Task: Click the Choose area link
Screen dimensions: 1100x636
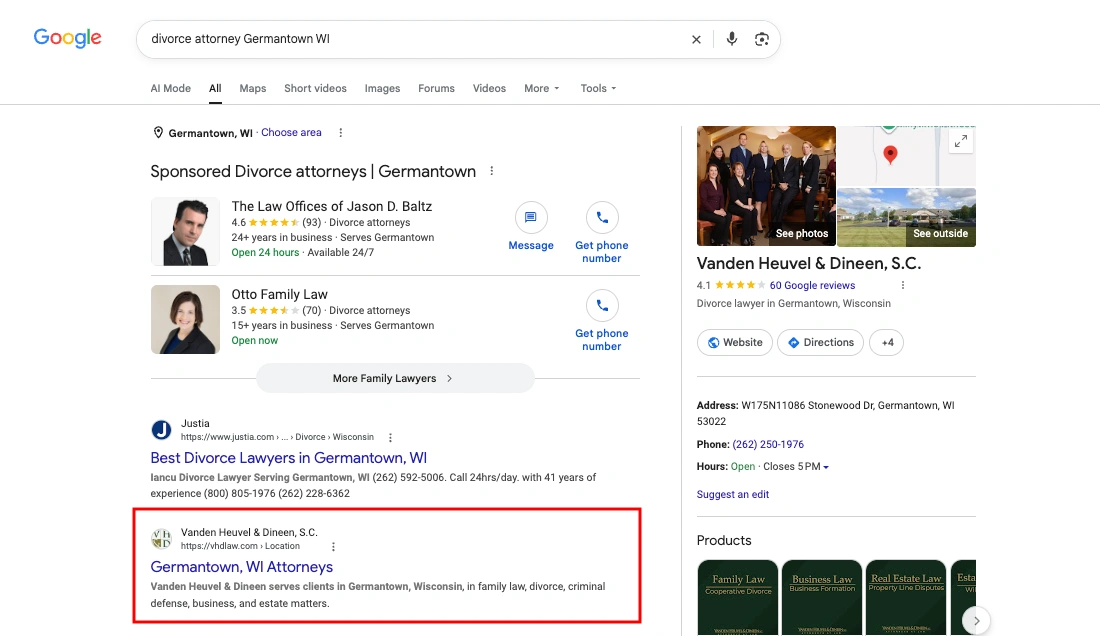Action: point(291,133)
